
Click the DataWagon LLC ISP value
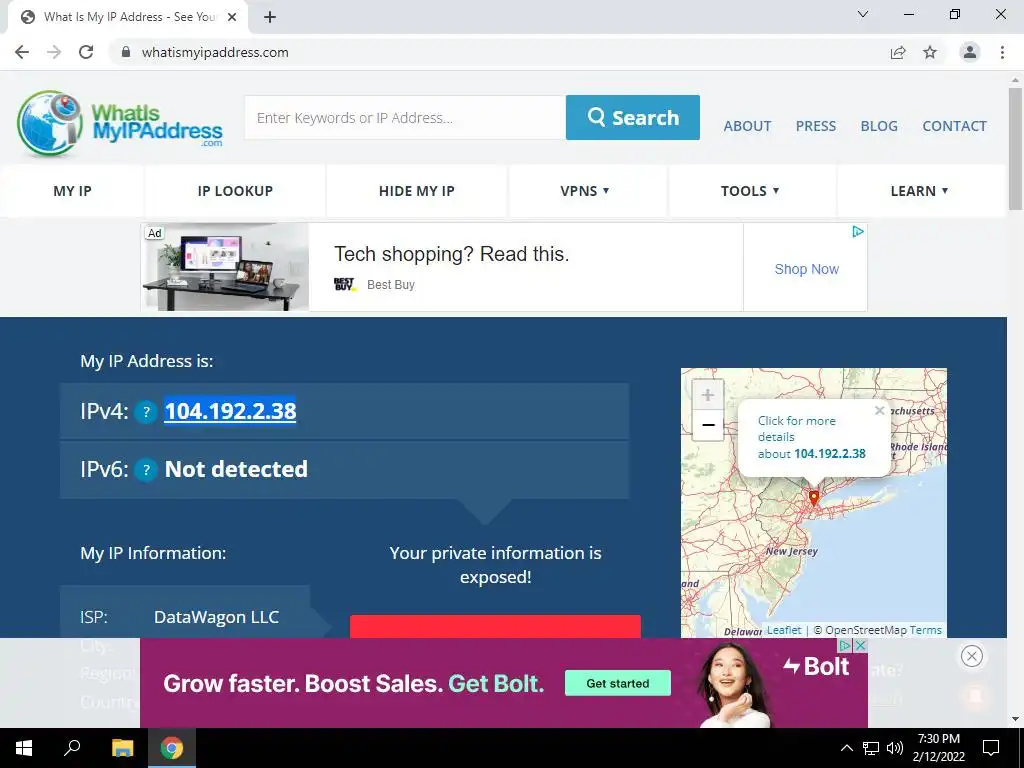pyautogui.click(x=216, y=617)
